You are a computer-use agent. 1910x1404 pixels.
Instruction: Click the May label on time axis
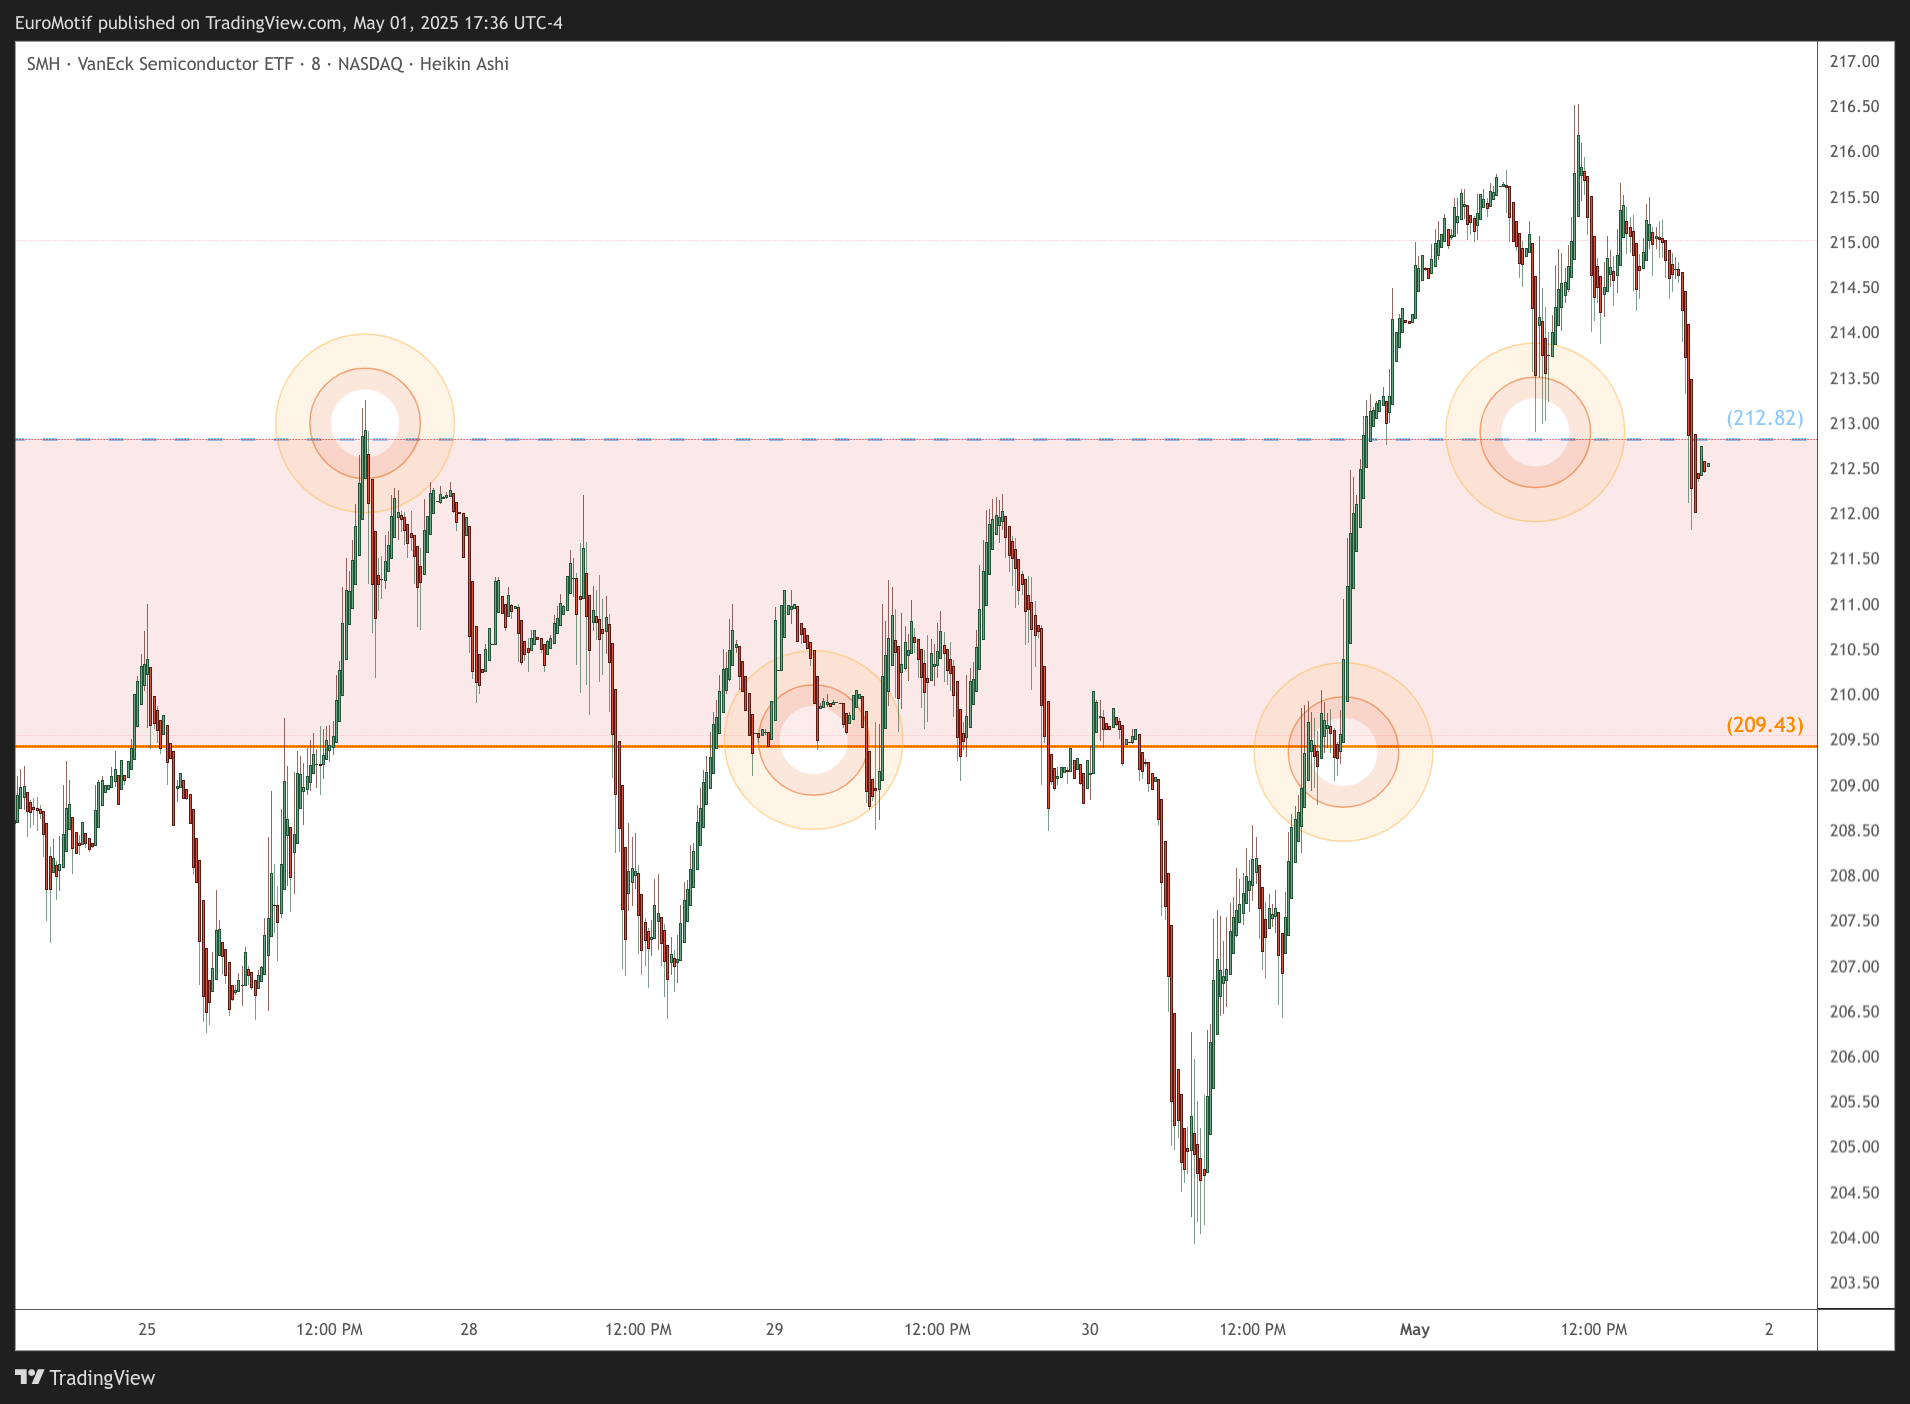click(1415, 1329)
